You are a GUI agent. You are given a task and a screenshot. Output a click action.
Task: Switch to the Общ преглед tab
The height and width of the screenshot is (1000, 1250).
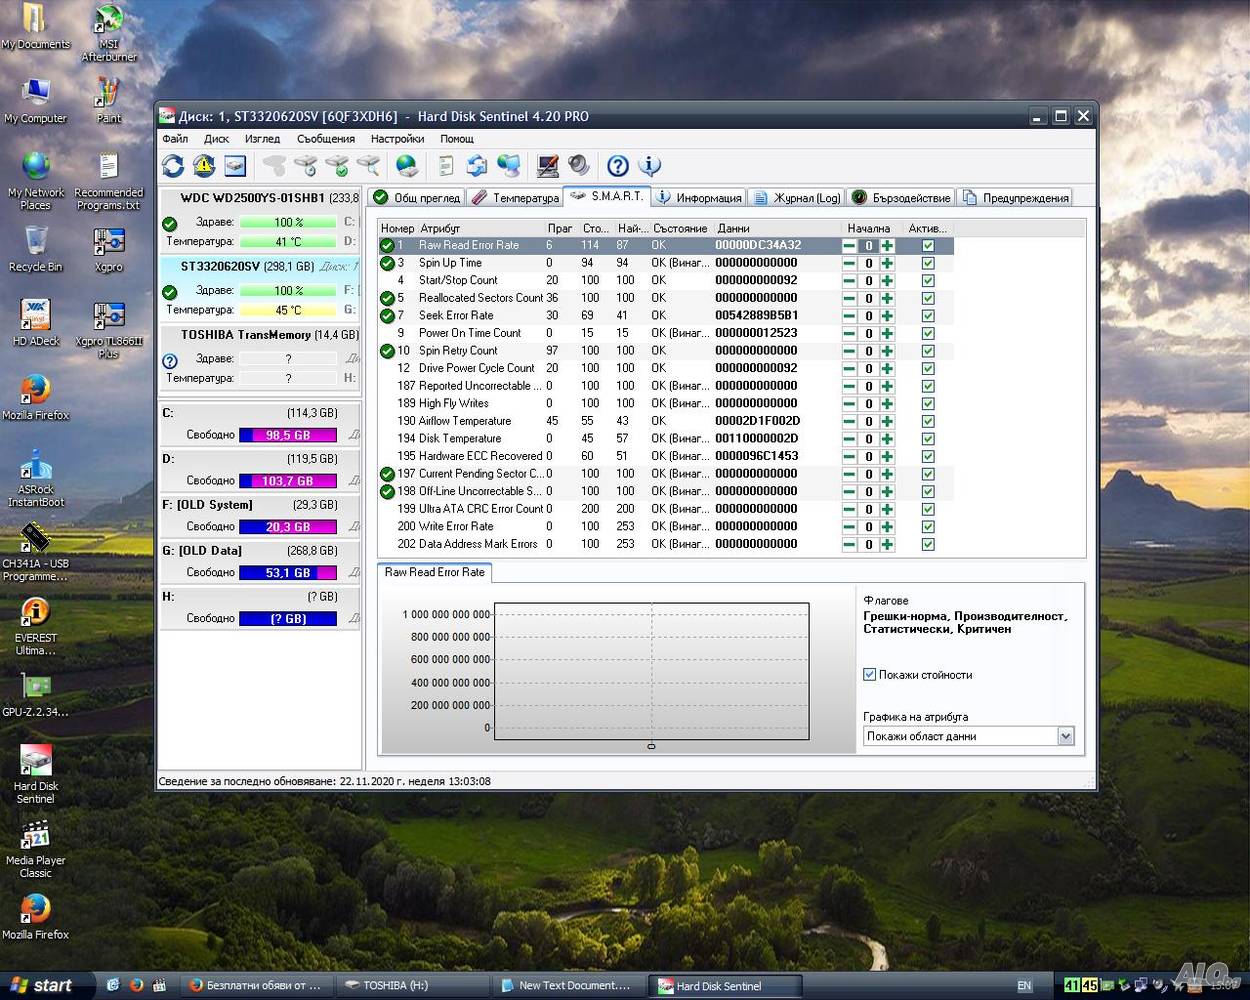point(416,198)
